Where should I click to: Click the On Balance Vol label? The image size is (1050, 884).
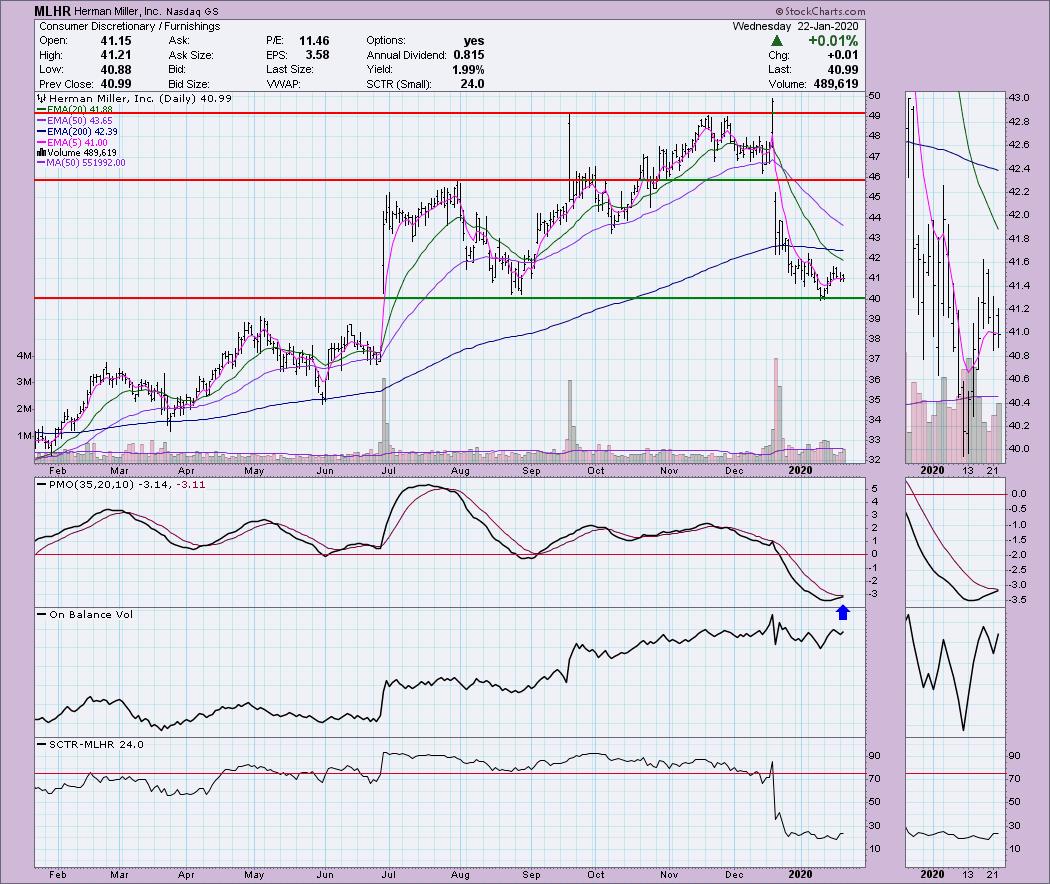pyautogui.click(x=91, y=614)
